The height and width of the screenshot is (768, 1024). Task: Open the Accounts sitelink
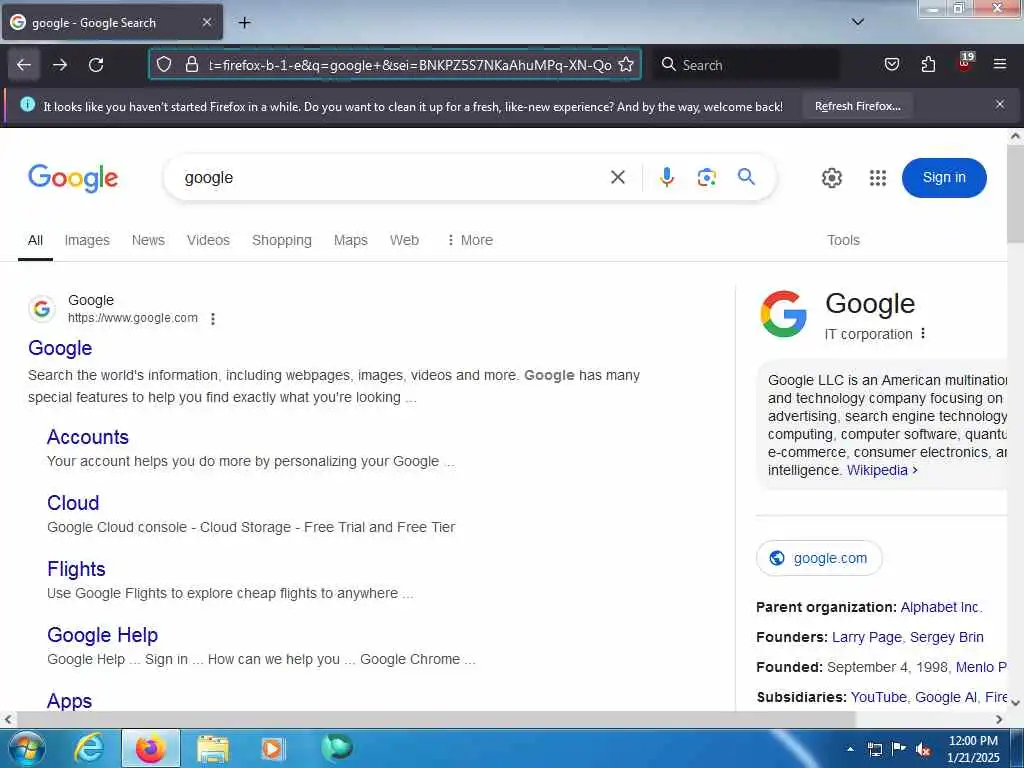pos(88,437)
